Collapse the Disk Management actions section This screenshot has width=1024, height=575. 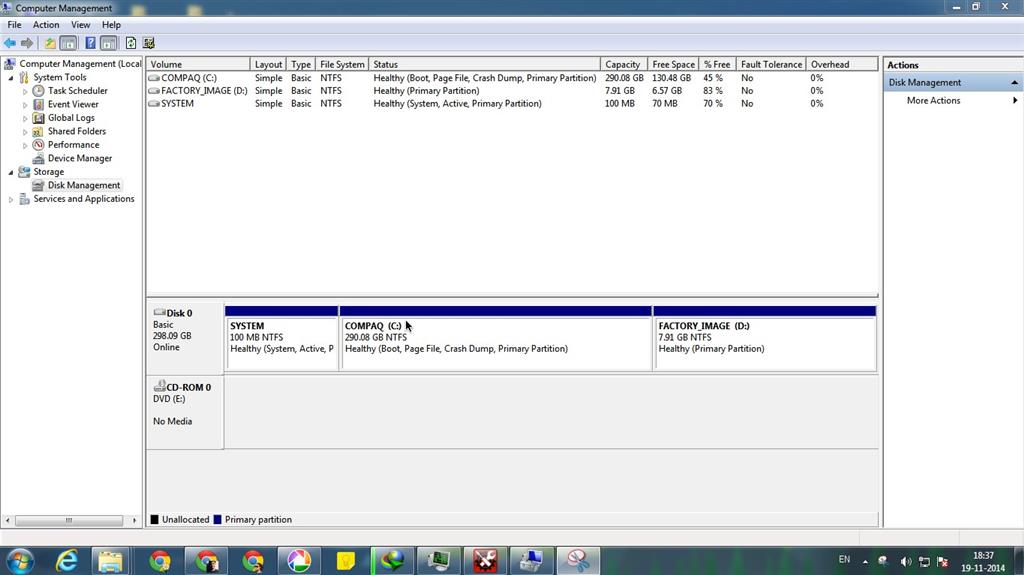(1014, 82)
